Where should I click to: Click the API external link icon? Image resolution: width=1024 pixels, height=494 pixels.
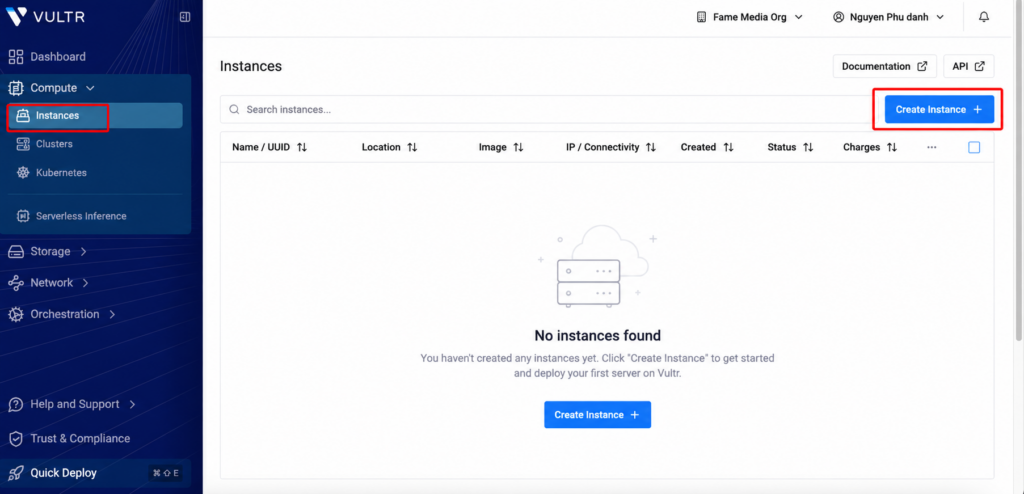point(980,66)
